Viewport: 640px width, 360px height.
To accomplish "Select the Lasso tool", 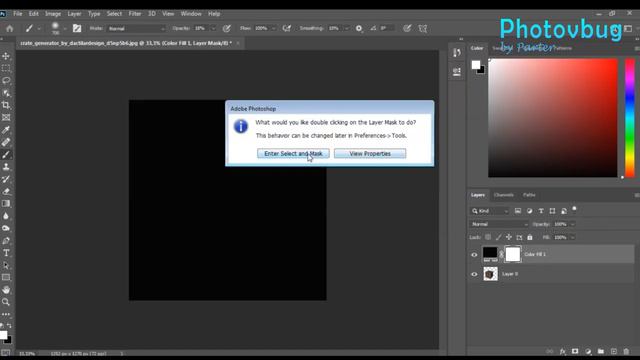I will 6,80.
